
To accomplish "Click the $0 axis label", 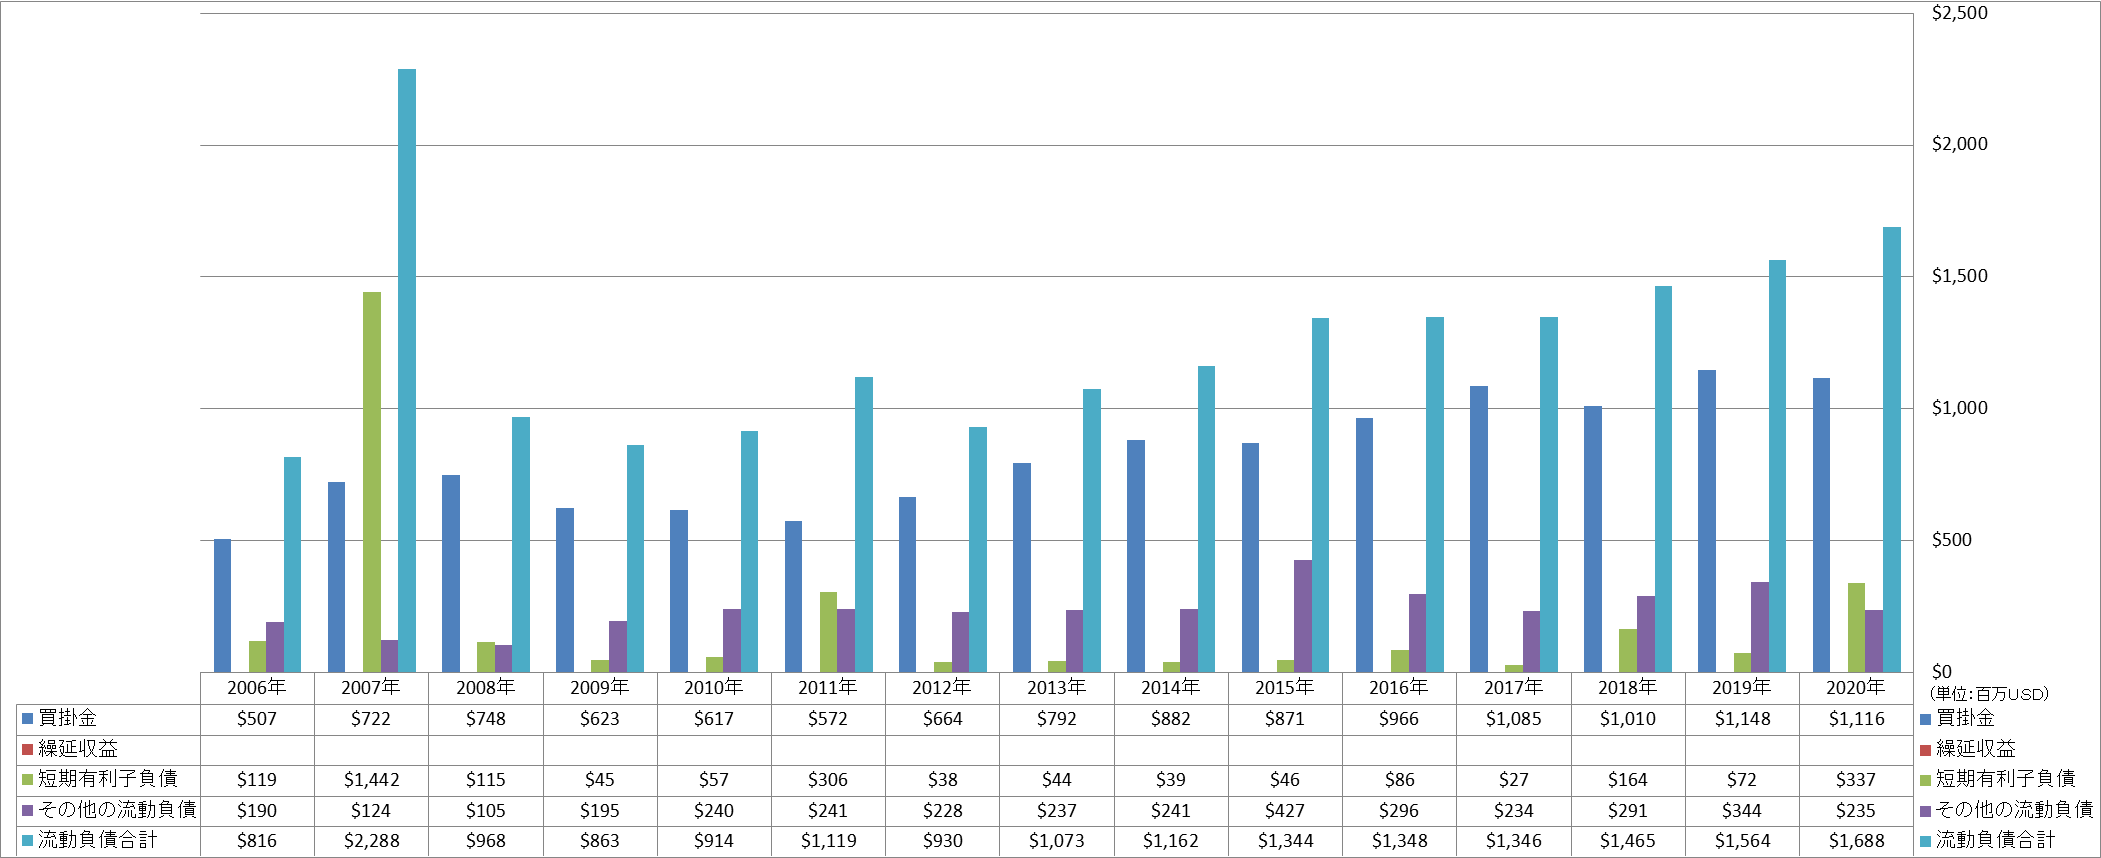I will (x=1941, y=672).
